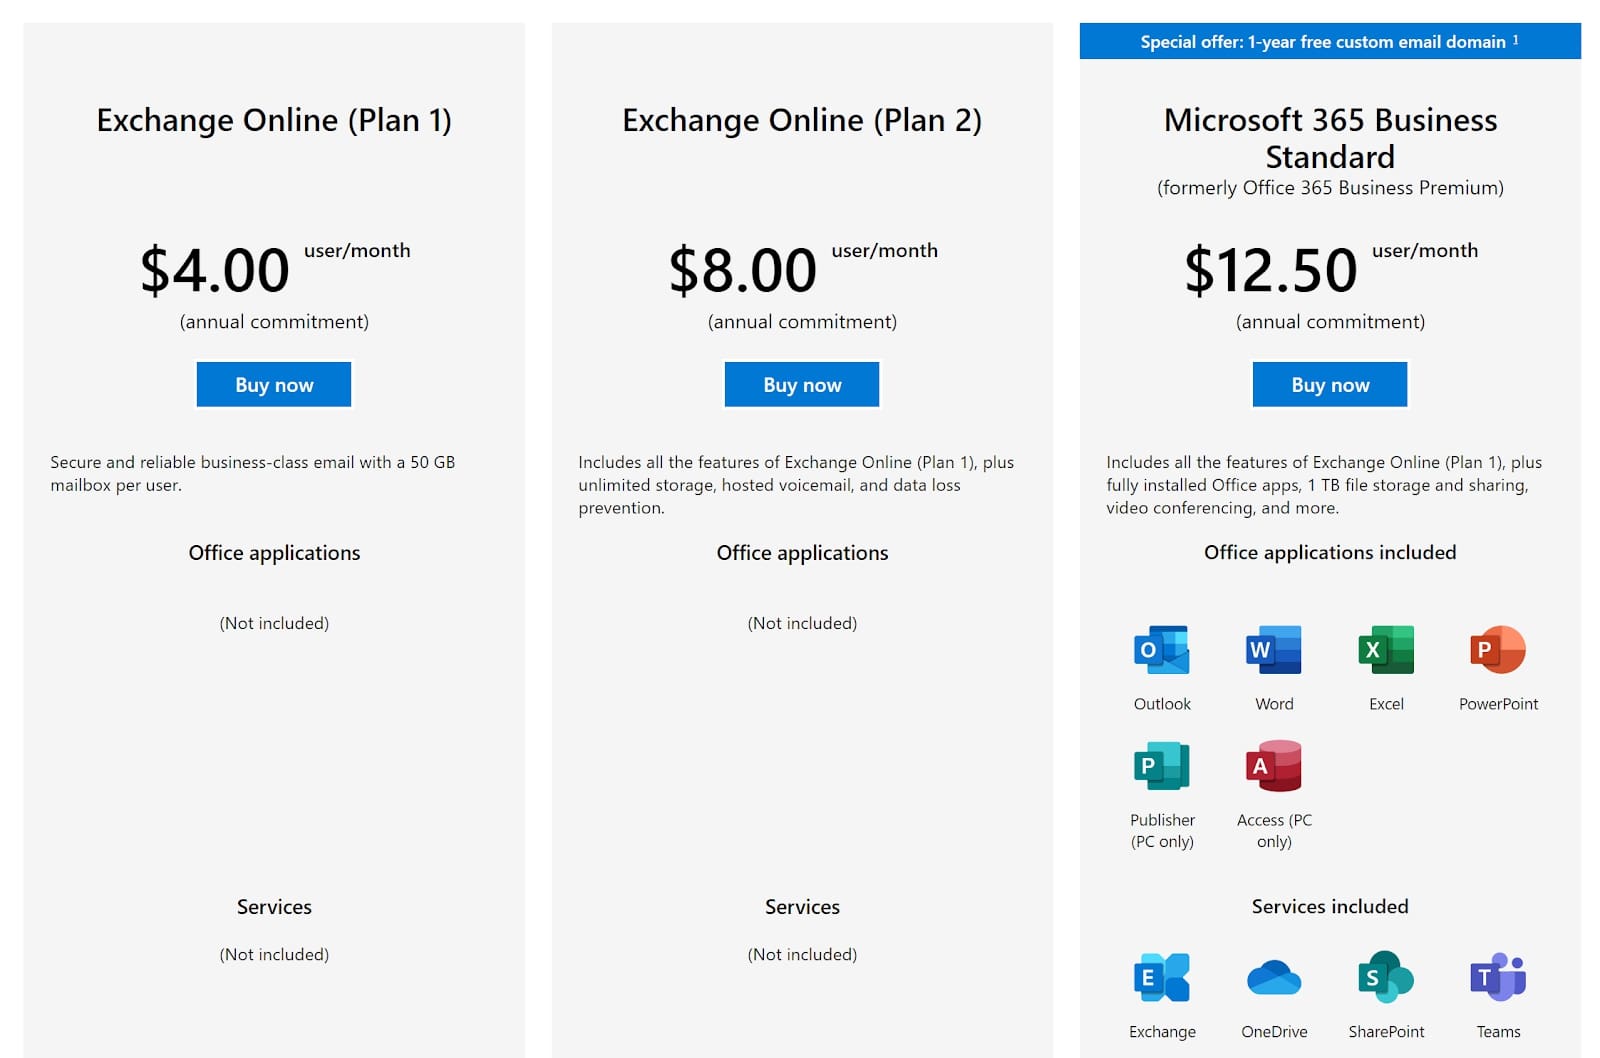Click the $12.50 price

pyautogui.click(x=1271, y=270)
